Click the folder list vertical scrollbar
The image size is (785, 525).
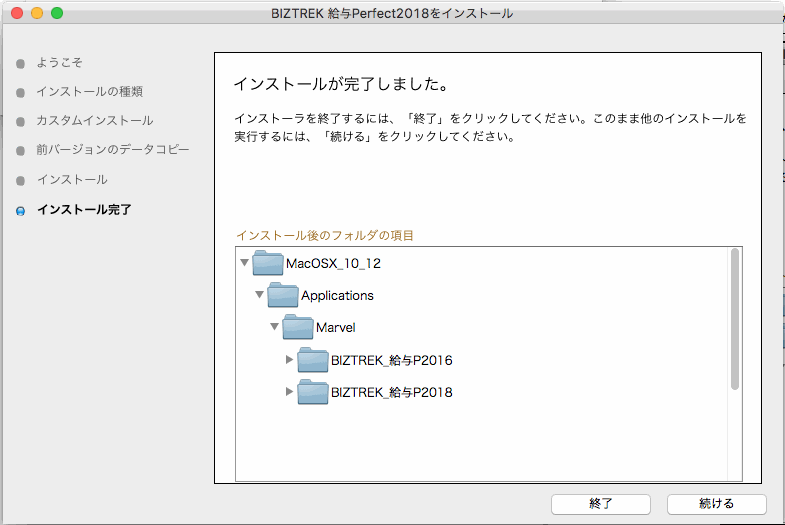coord(735,320)
